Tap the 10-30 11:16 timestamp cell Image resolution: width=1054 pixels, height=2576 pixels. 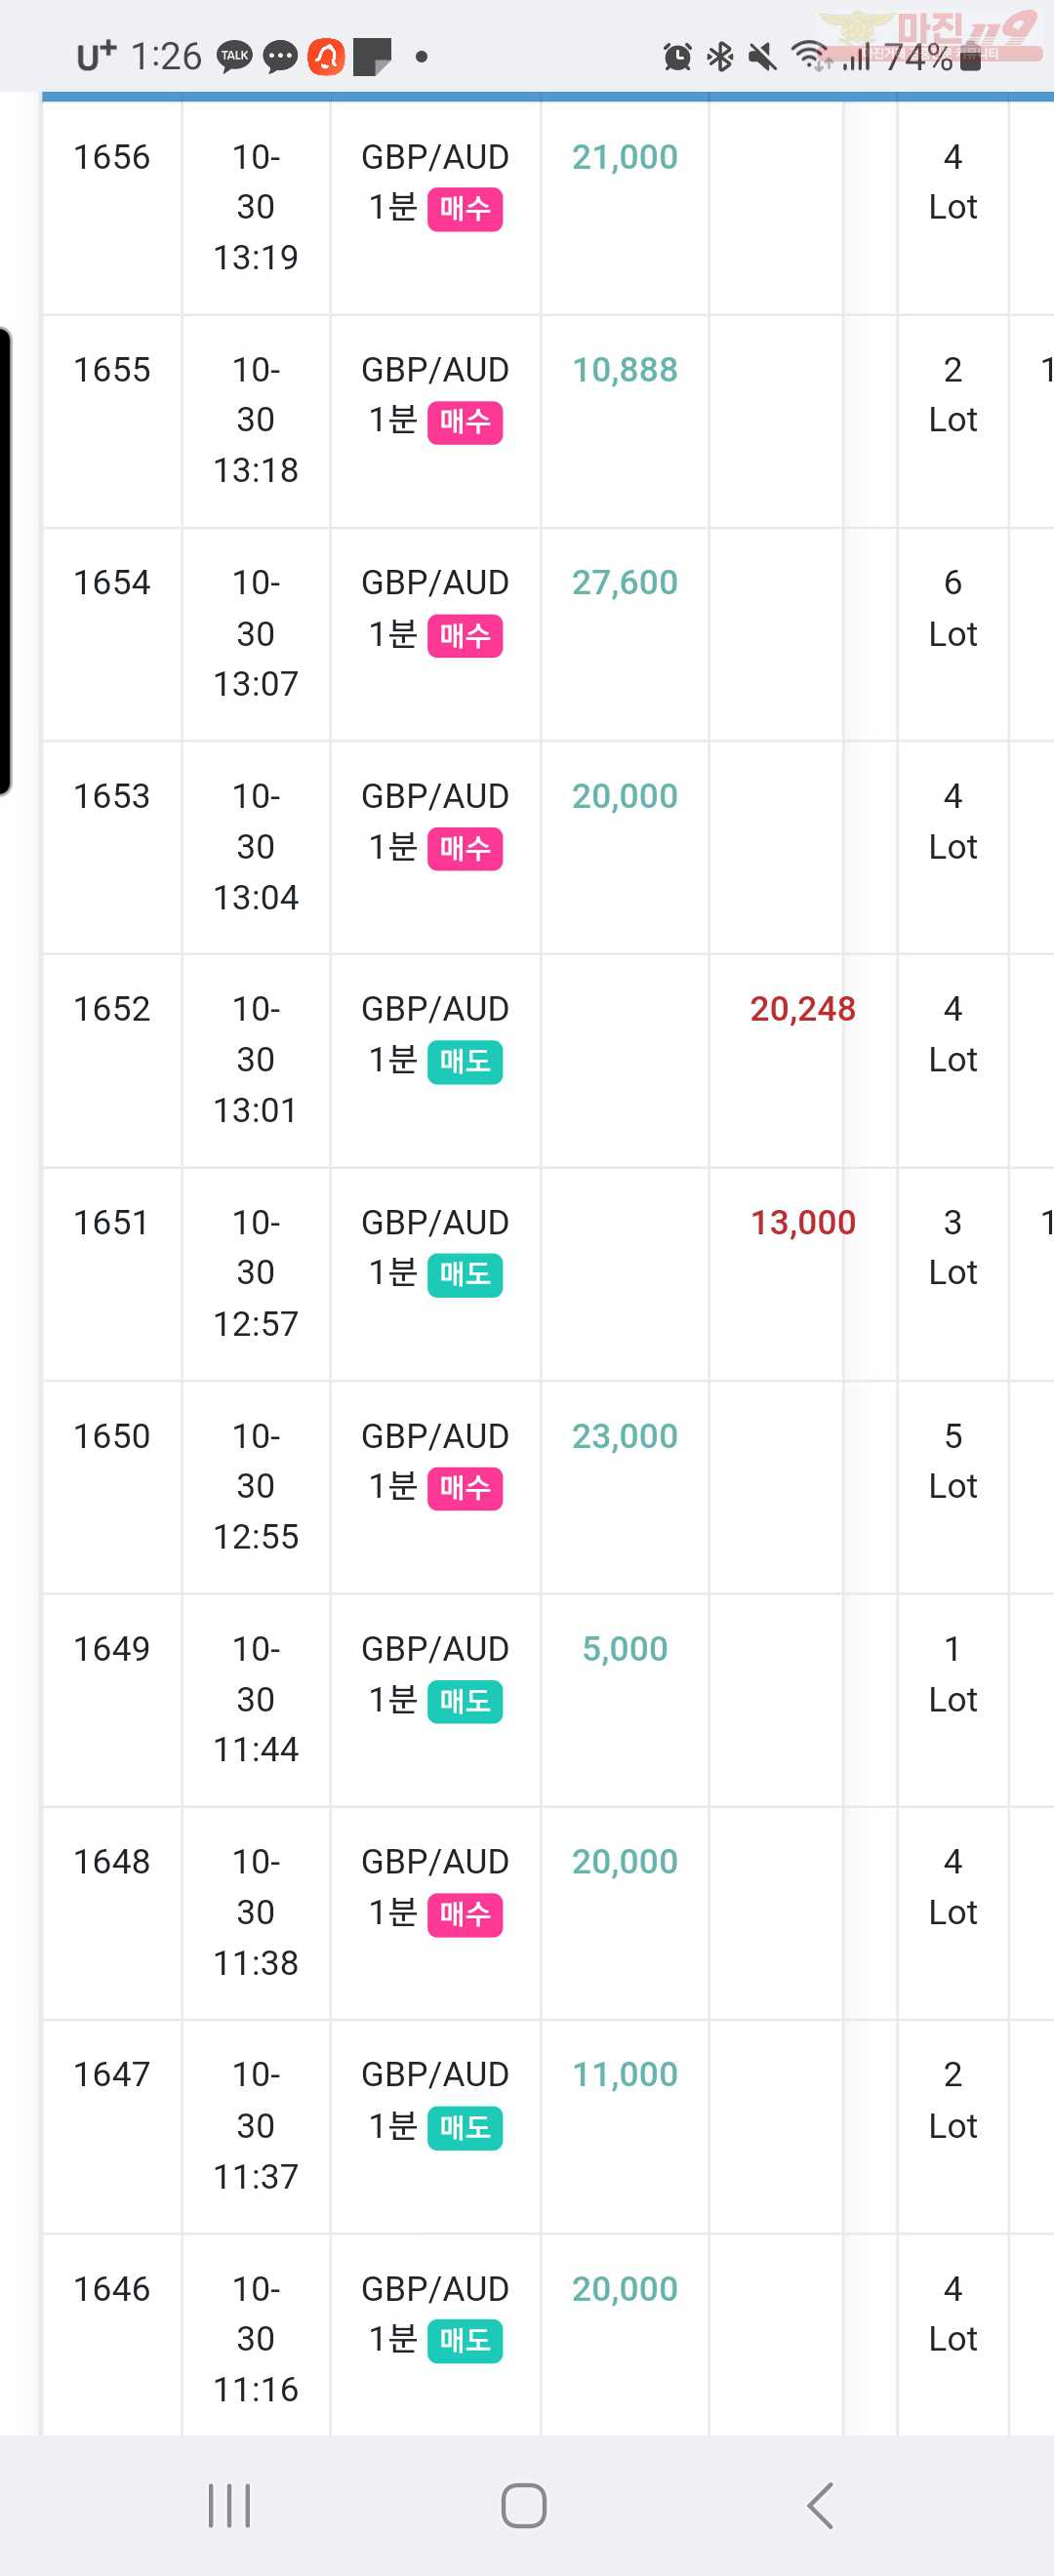256,2339
